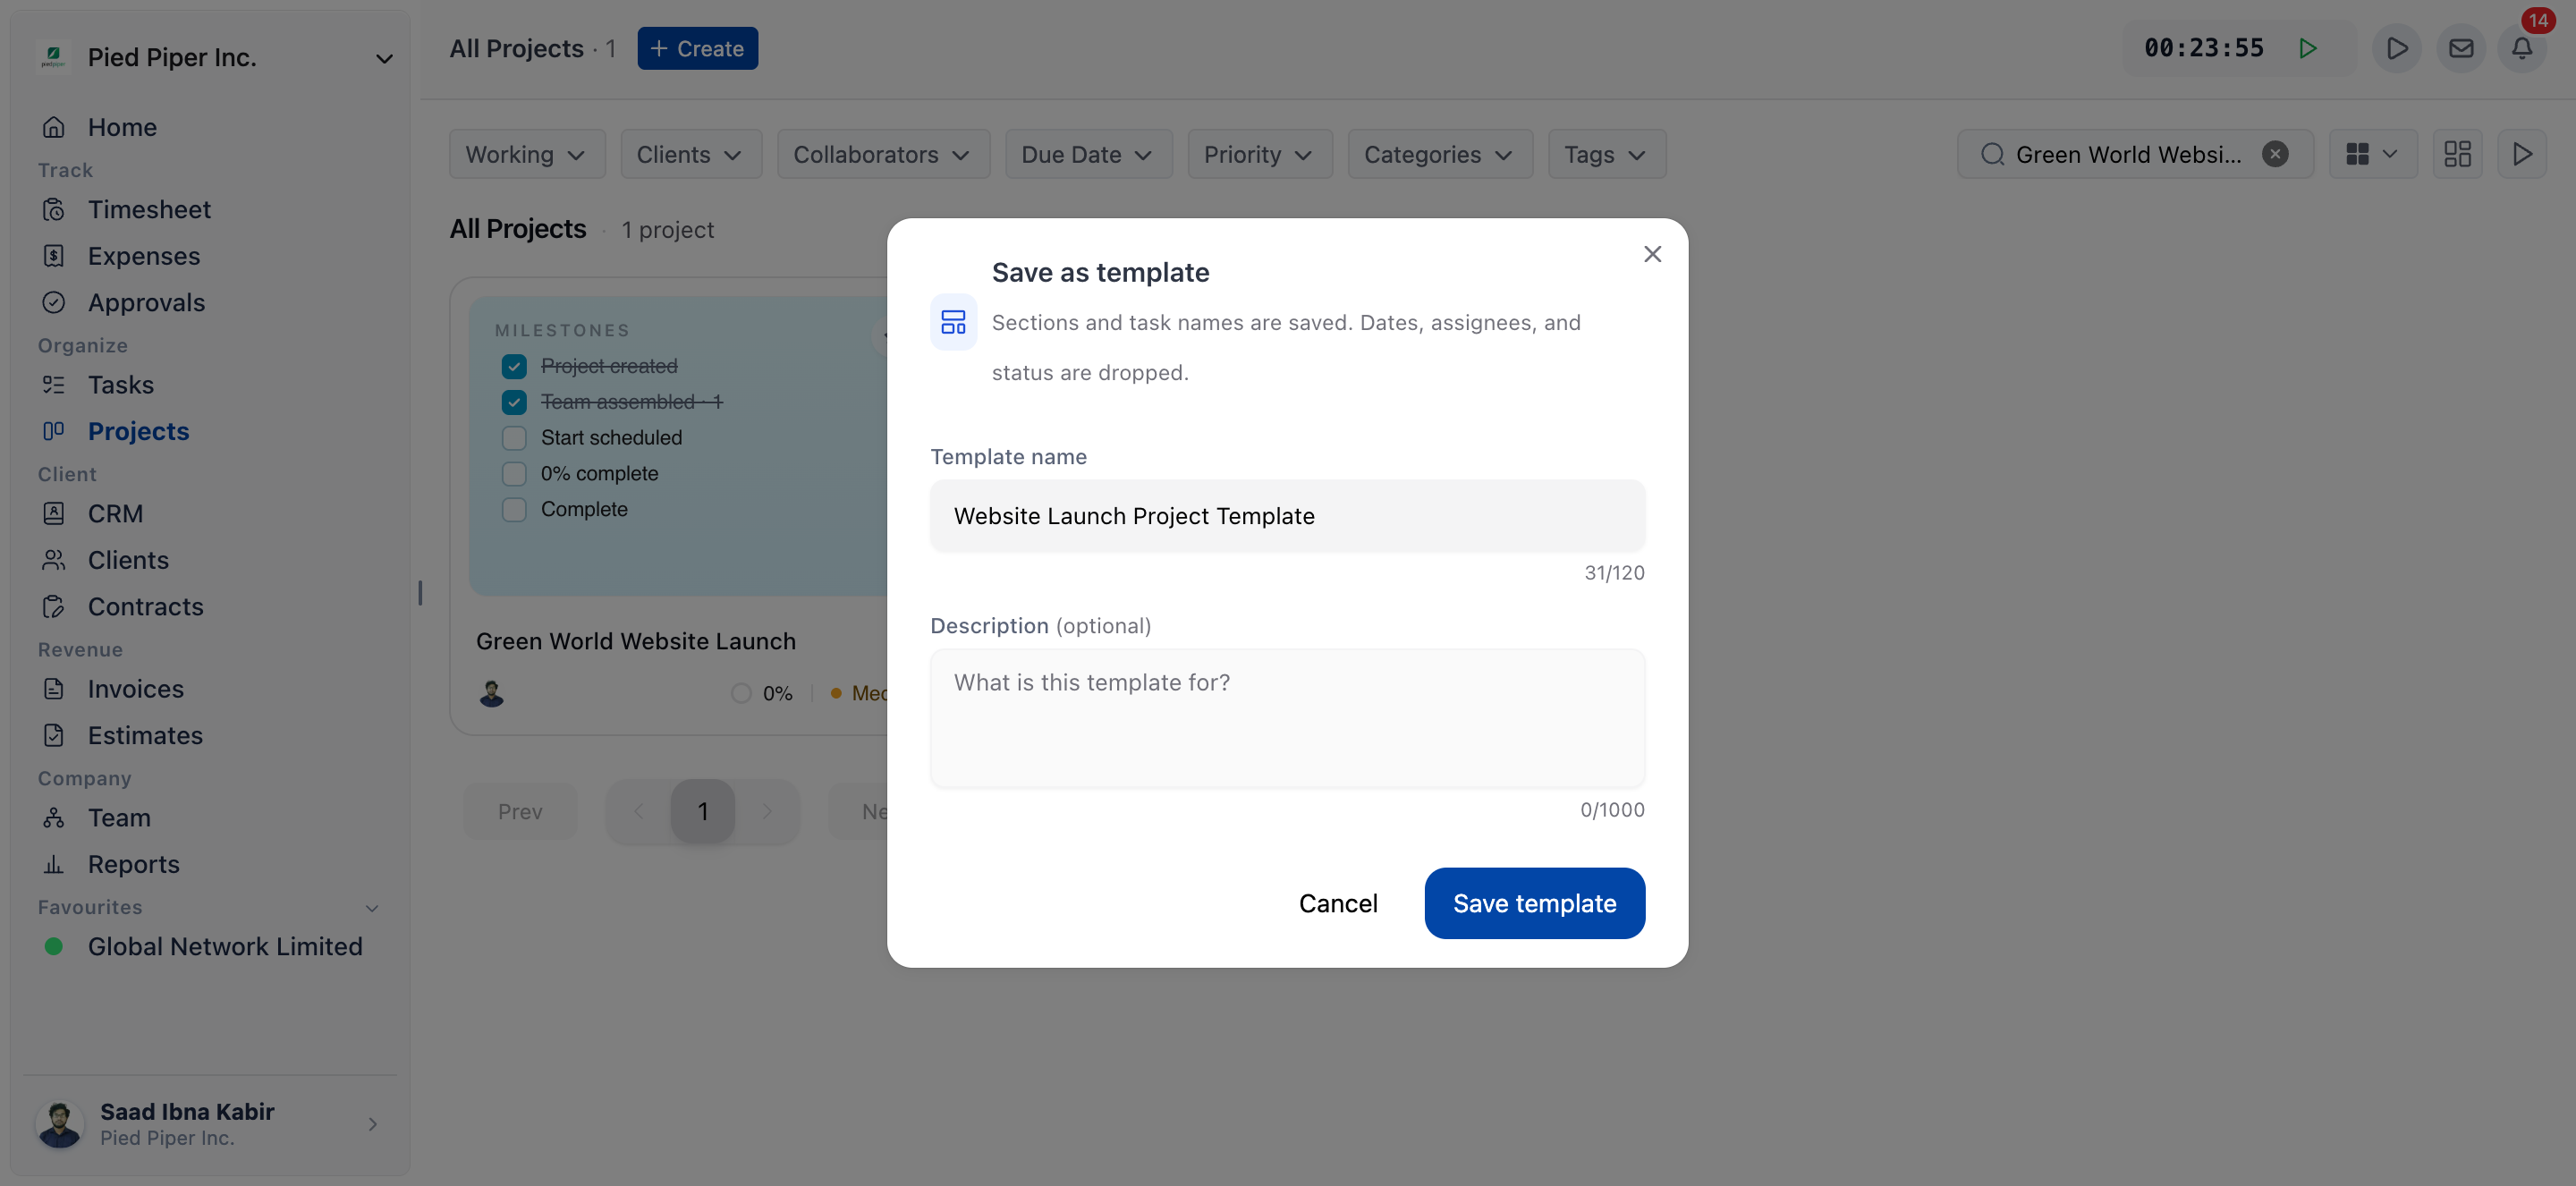Click the Template name input field
2576x1186 pixels.
click(1287, 516)
